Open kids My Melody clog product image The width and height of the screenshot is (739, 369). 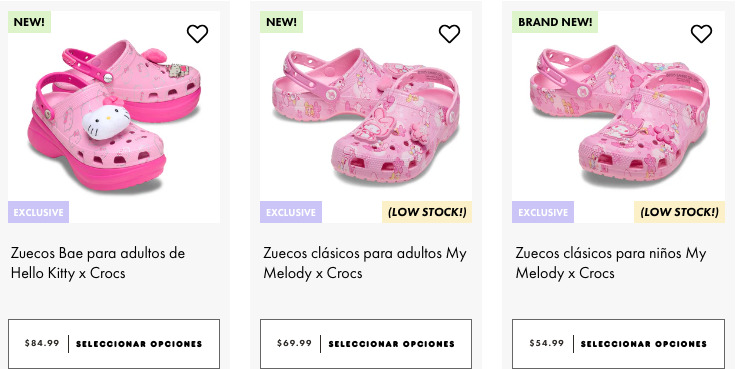point(618,117)
